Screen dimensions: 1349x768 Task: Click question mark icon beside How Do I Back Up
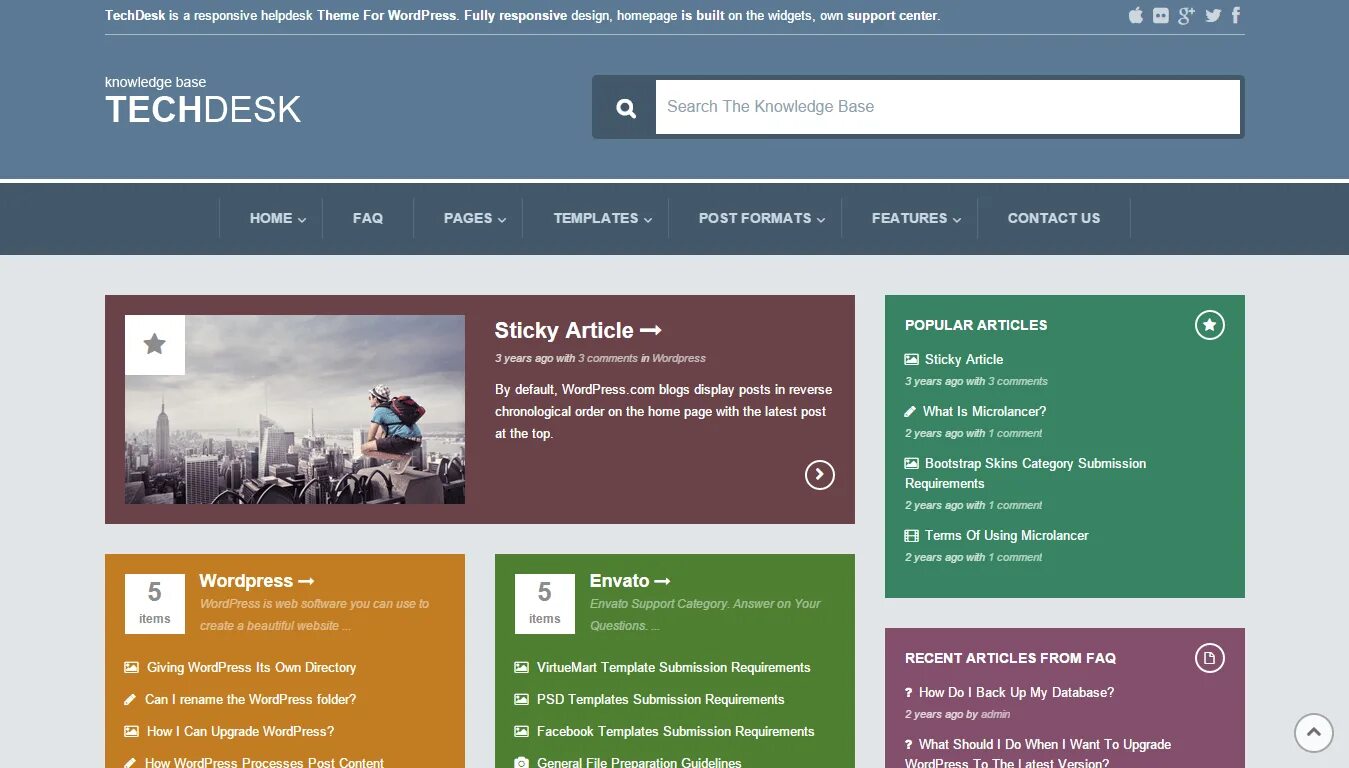click(x=909, y=692)
